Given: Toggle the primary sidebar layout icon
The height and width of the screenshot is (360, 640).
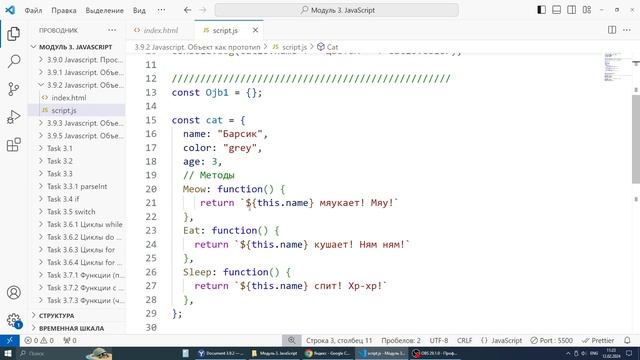Looking at the screenshot, I should pos(542,10).
